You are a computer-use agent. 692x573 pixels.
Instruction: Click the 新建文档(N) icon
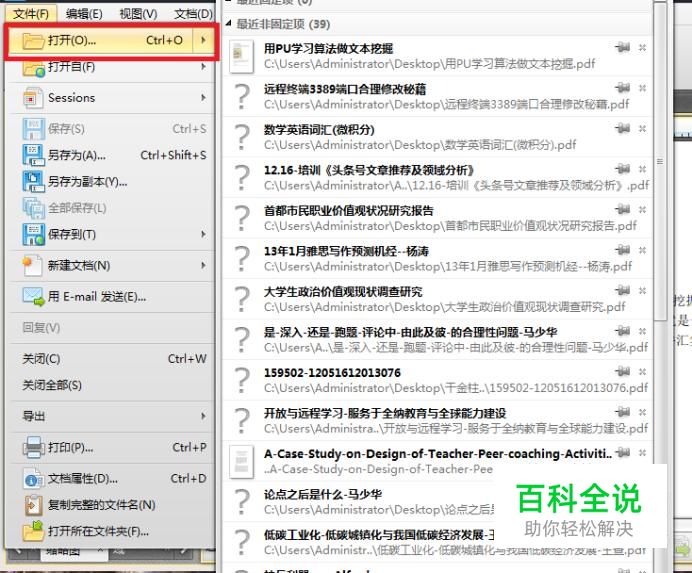pos(33,266)
